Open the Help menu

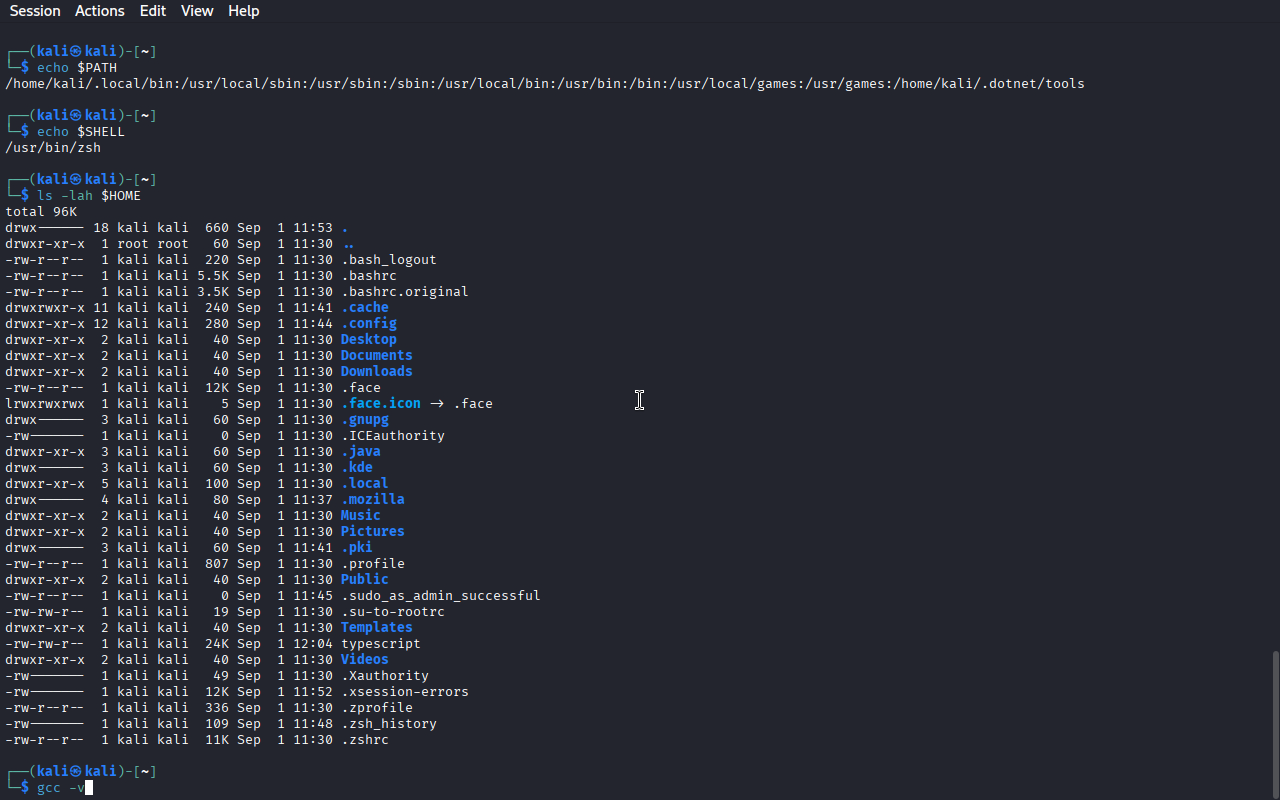click(x=243, y=11)
